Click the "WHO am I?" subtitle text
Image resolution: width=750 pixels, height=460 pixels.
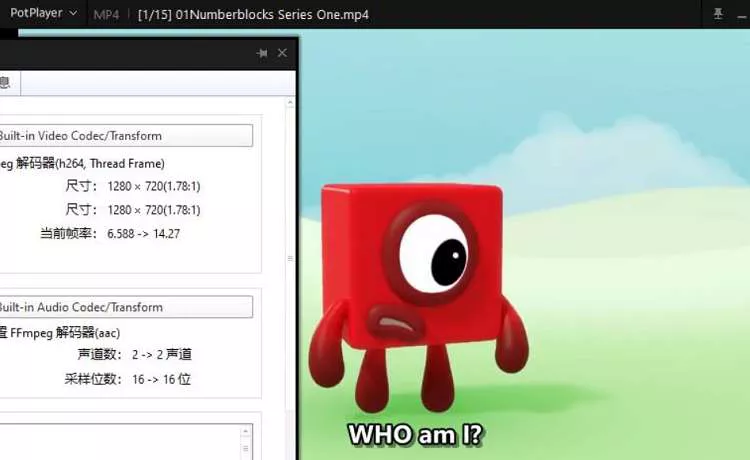pos(415,435)
